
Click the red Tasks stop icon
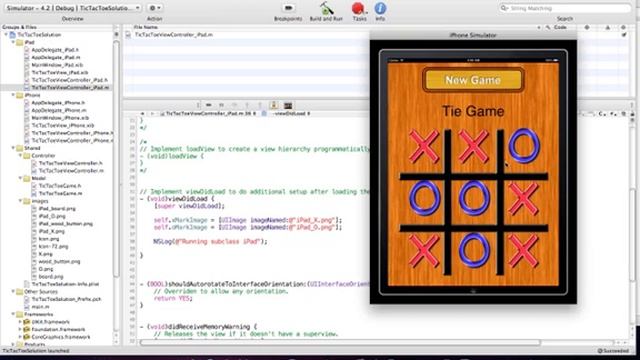coord(358,8)
